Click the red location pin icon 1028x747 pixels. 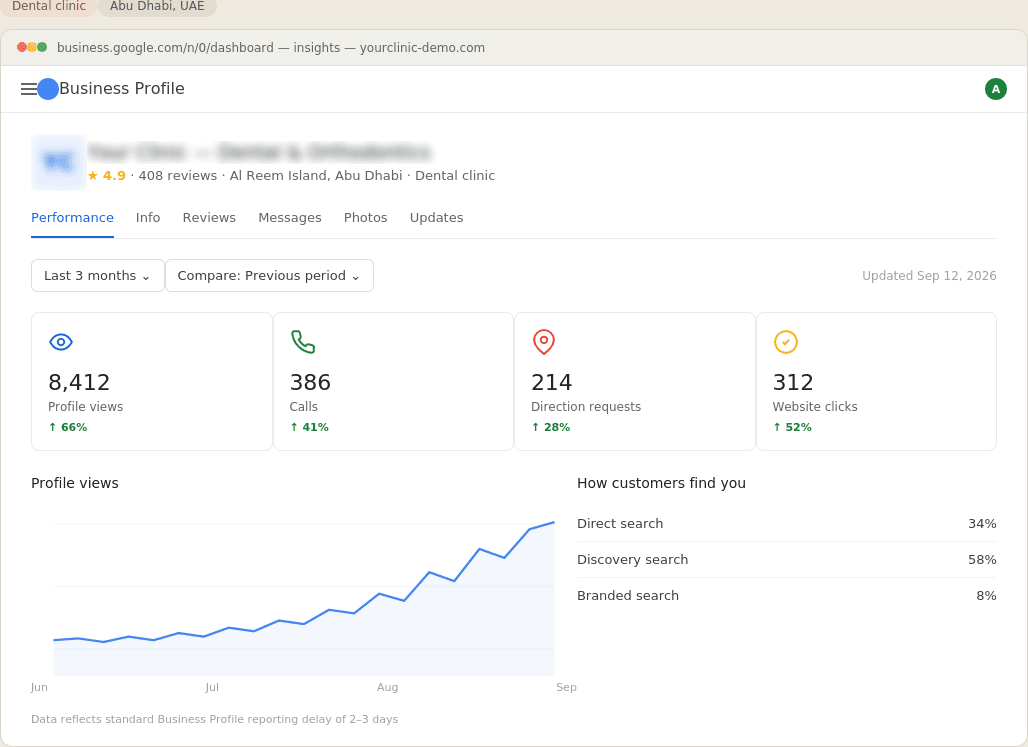tap(544, 342)
